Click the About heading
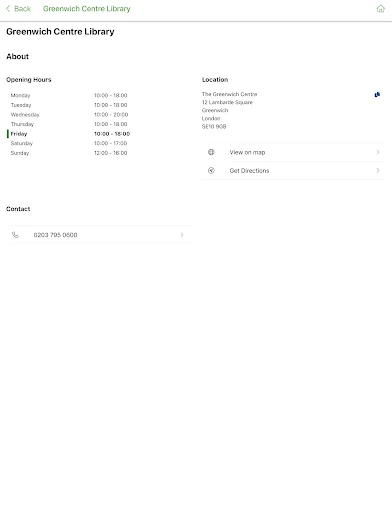Image resolution: width=392 pixels, height=512 pixels. point(18,56)
